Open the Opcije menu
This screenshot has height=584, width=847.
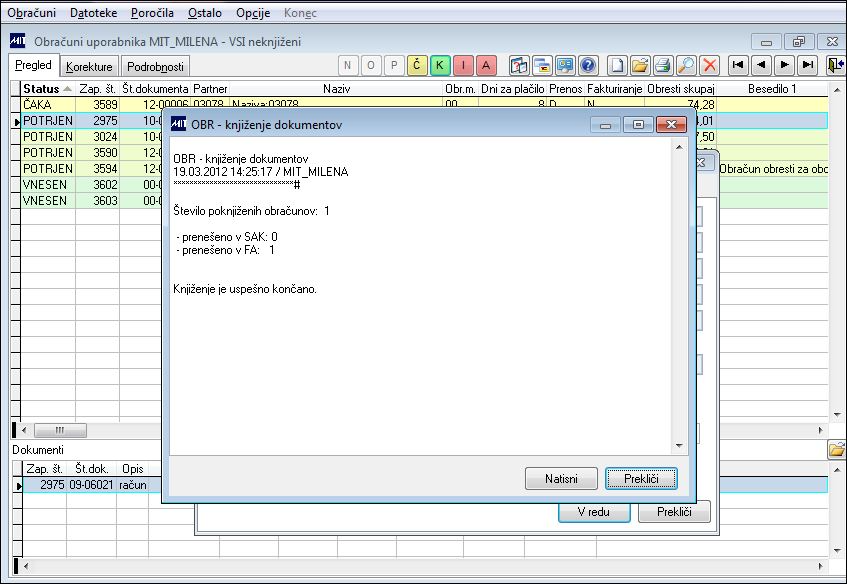coord(253,13)
